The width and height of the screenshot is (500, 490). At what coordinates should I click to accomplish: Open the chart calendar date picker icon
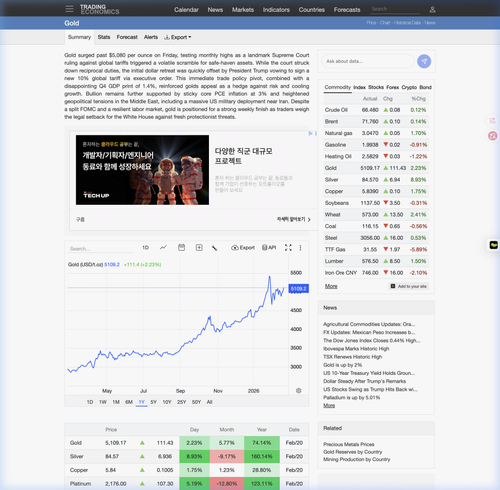(181, 247)
